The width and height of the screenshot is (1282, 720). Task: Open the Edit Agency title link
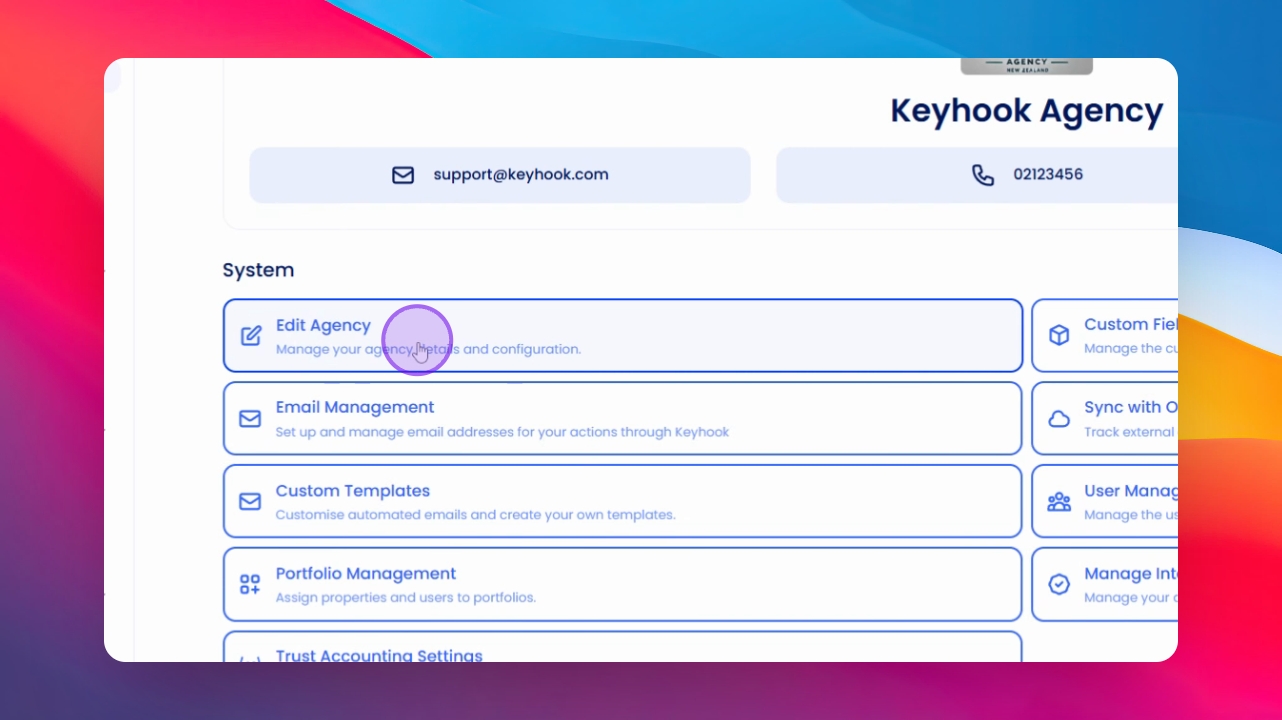pyautogui.click(x=323, y=325)
